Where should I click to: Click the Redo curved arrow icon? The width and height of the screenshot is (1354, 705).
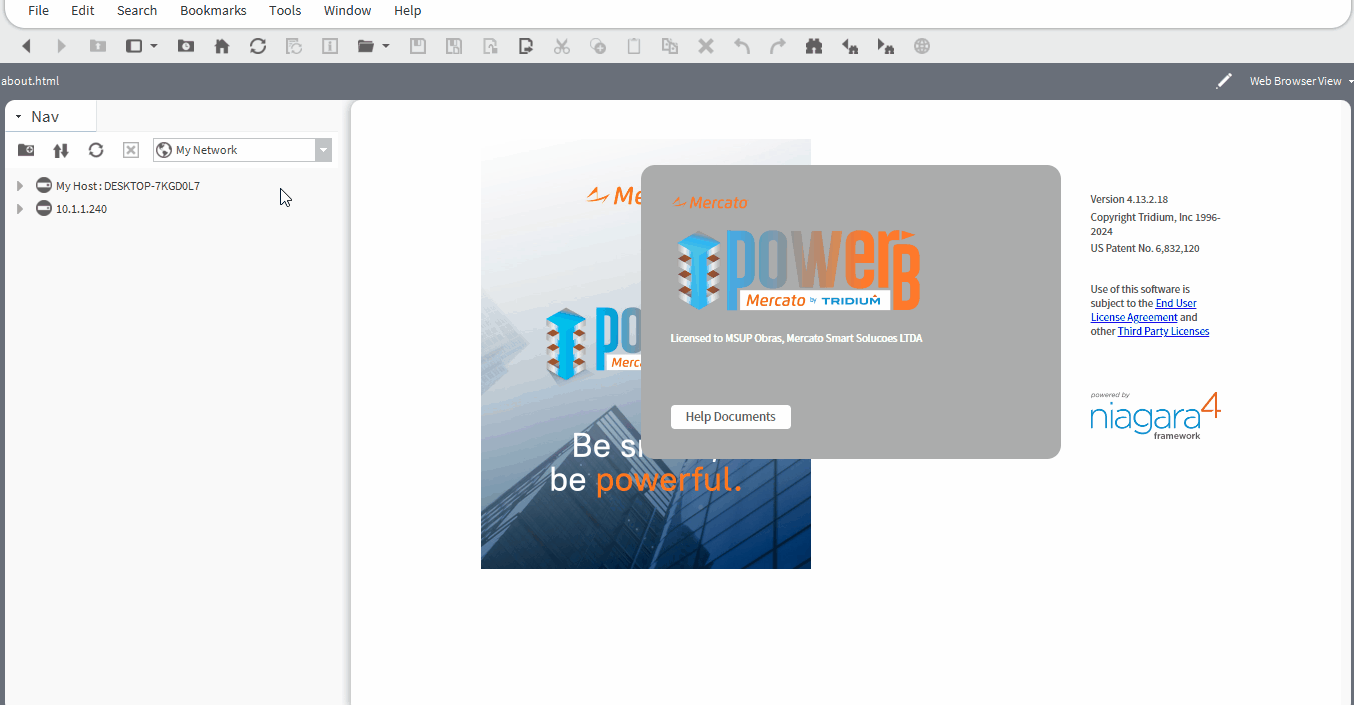778,46
